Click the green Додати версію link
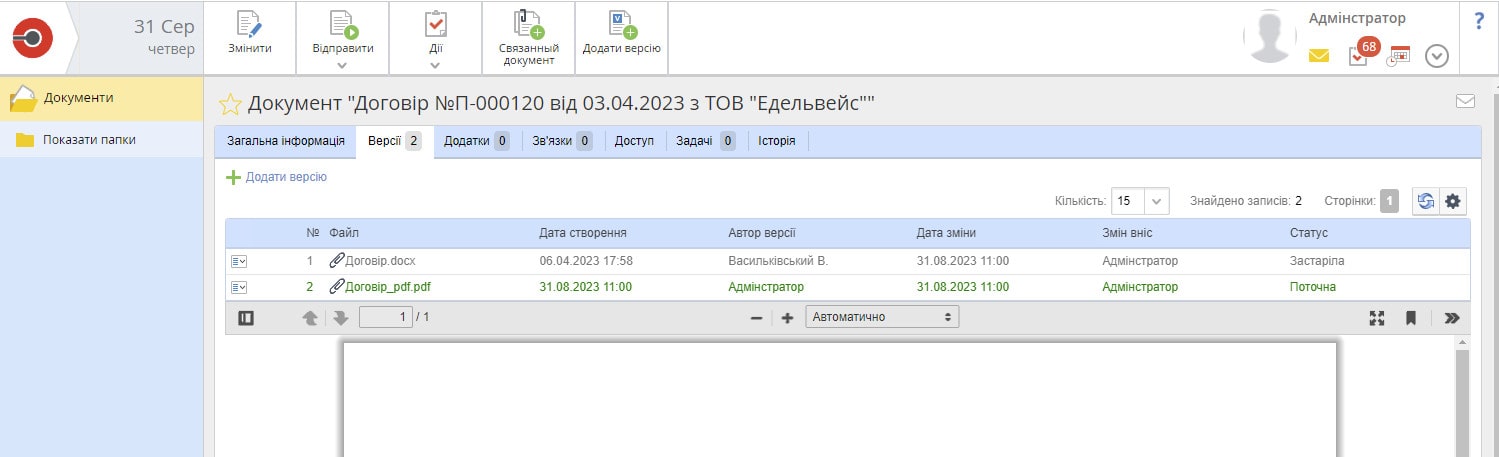 pos(277,177)
